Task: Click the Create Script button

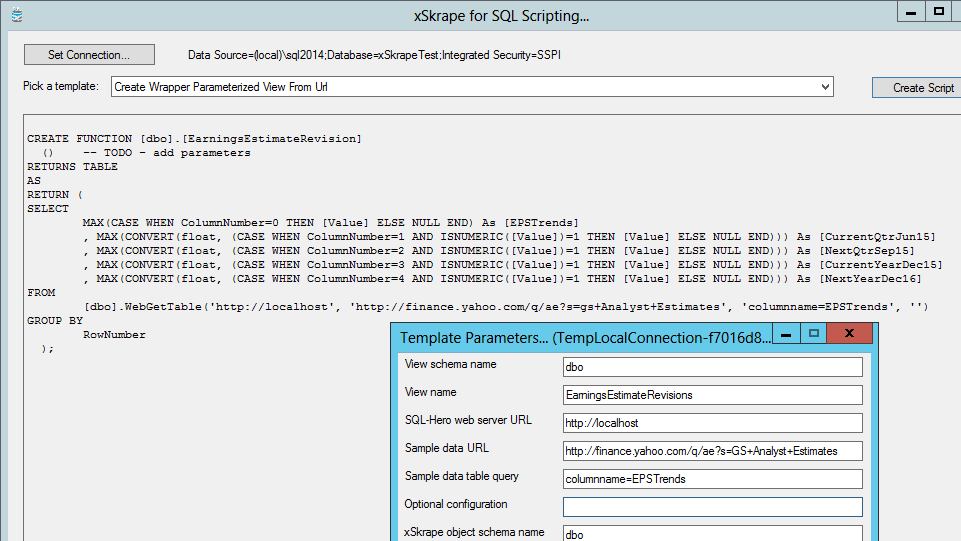Action: 918,88
